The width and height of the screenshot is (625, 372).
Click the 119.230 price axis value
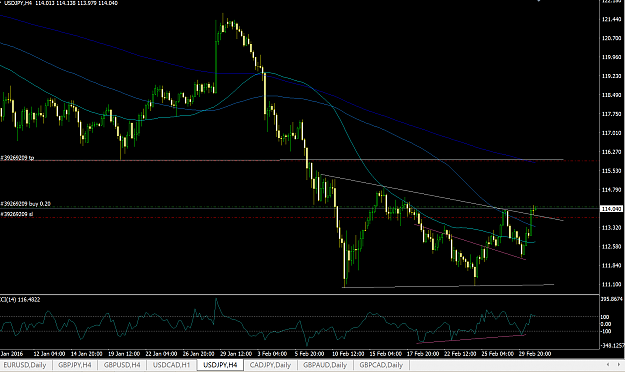pos(611,76)
